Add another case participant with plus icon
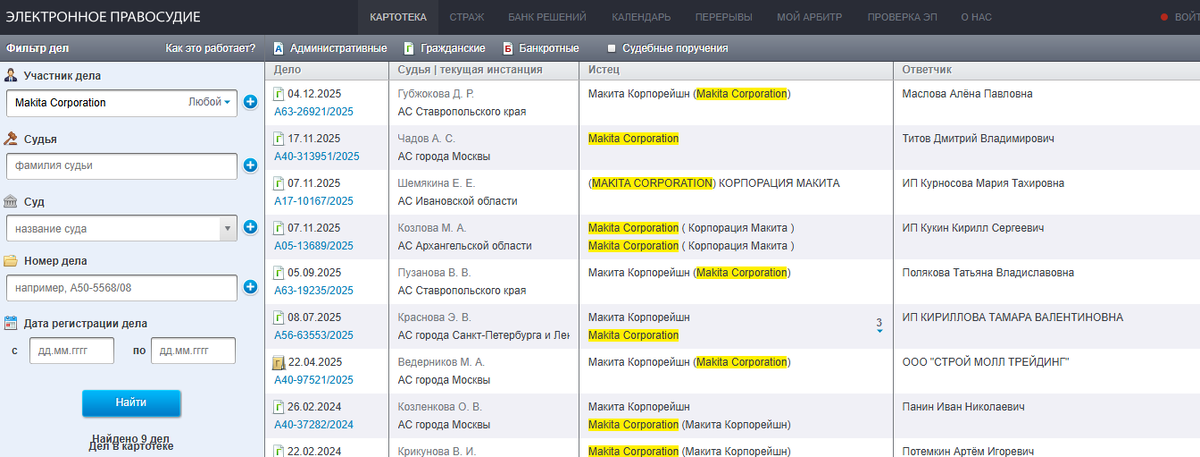 point(250,102)
